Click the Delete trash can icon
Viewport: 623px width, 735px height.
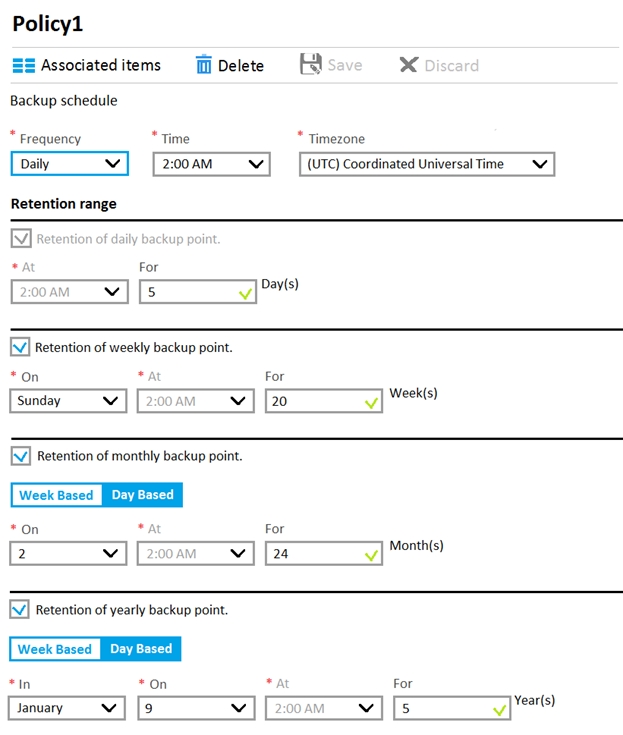pos(204,66)
